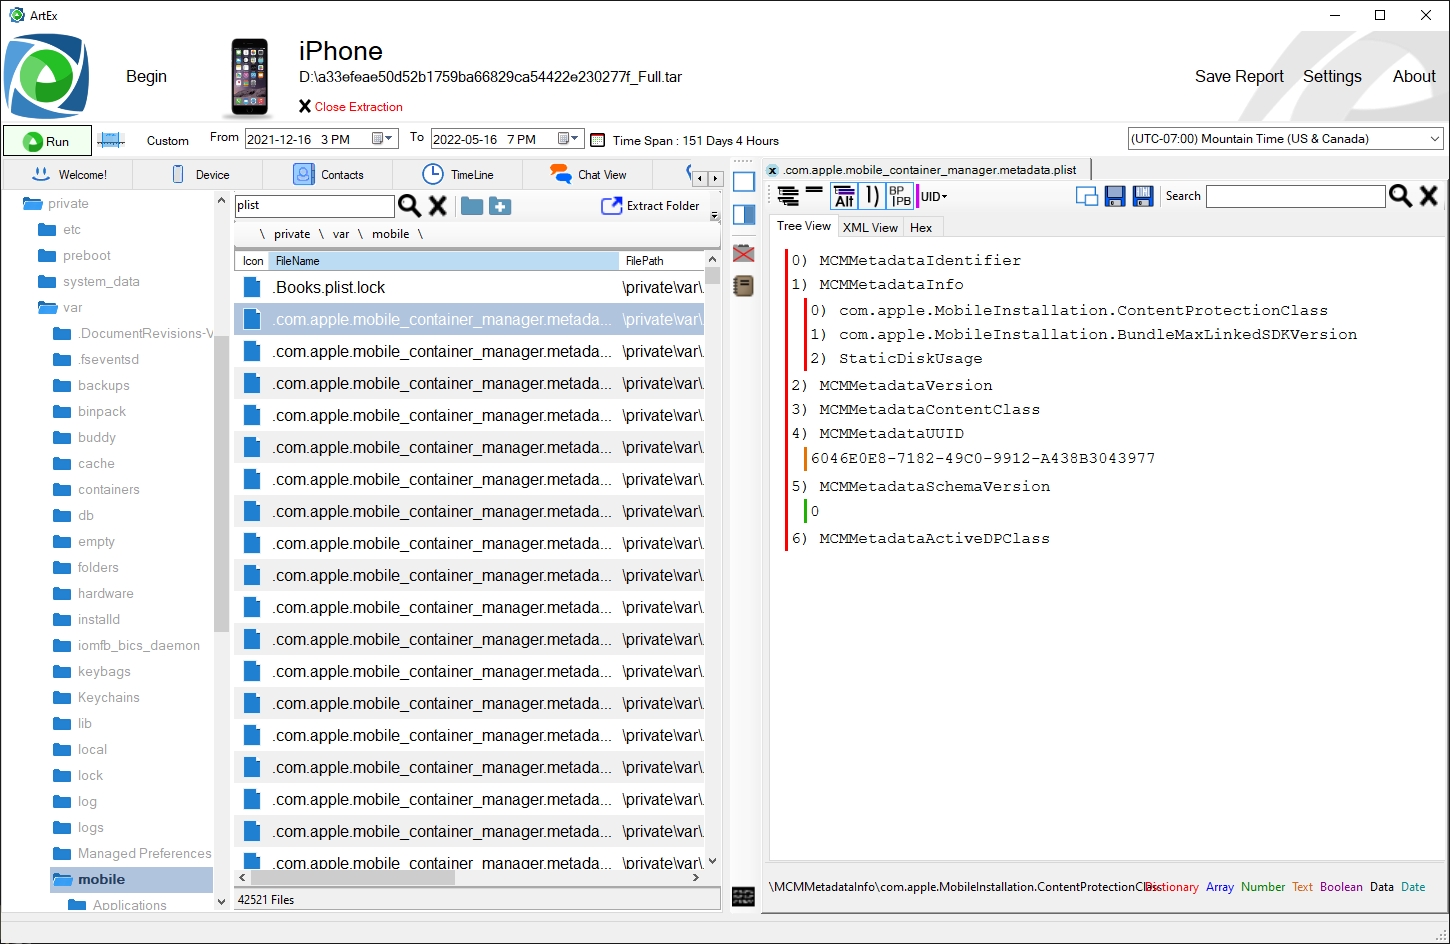
Task: Open the About page
Action: click(1414, 77)
